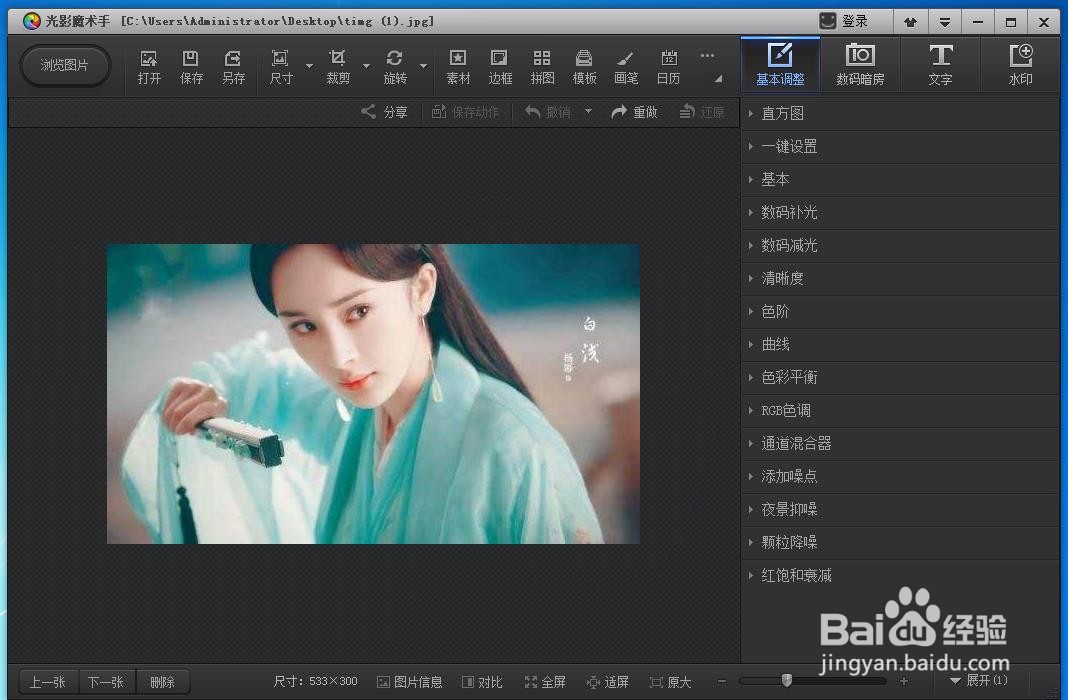Click 登录 to log in

pyautogui.click(x=845, y=21)
